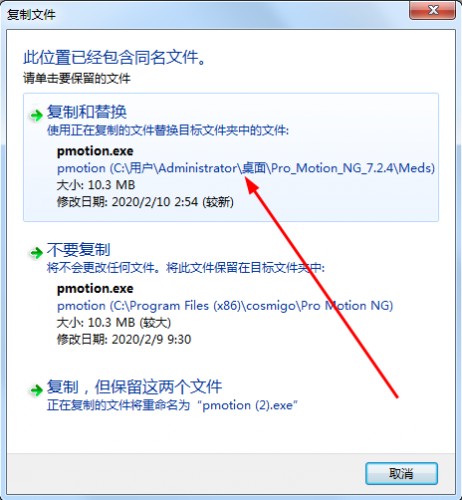
Task: Click the 此位置已经包含同名文件 header
Action: (x=115, y=57)
